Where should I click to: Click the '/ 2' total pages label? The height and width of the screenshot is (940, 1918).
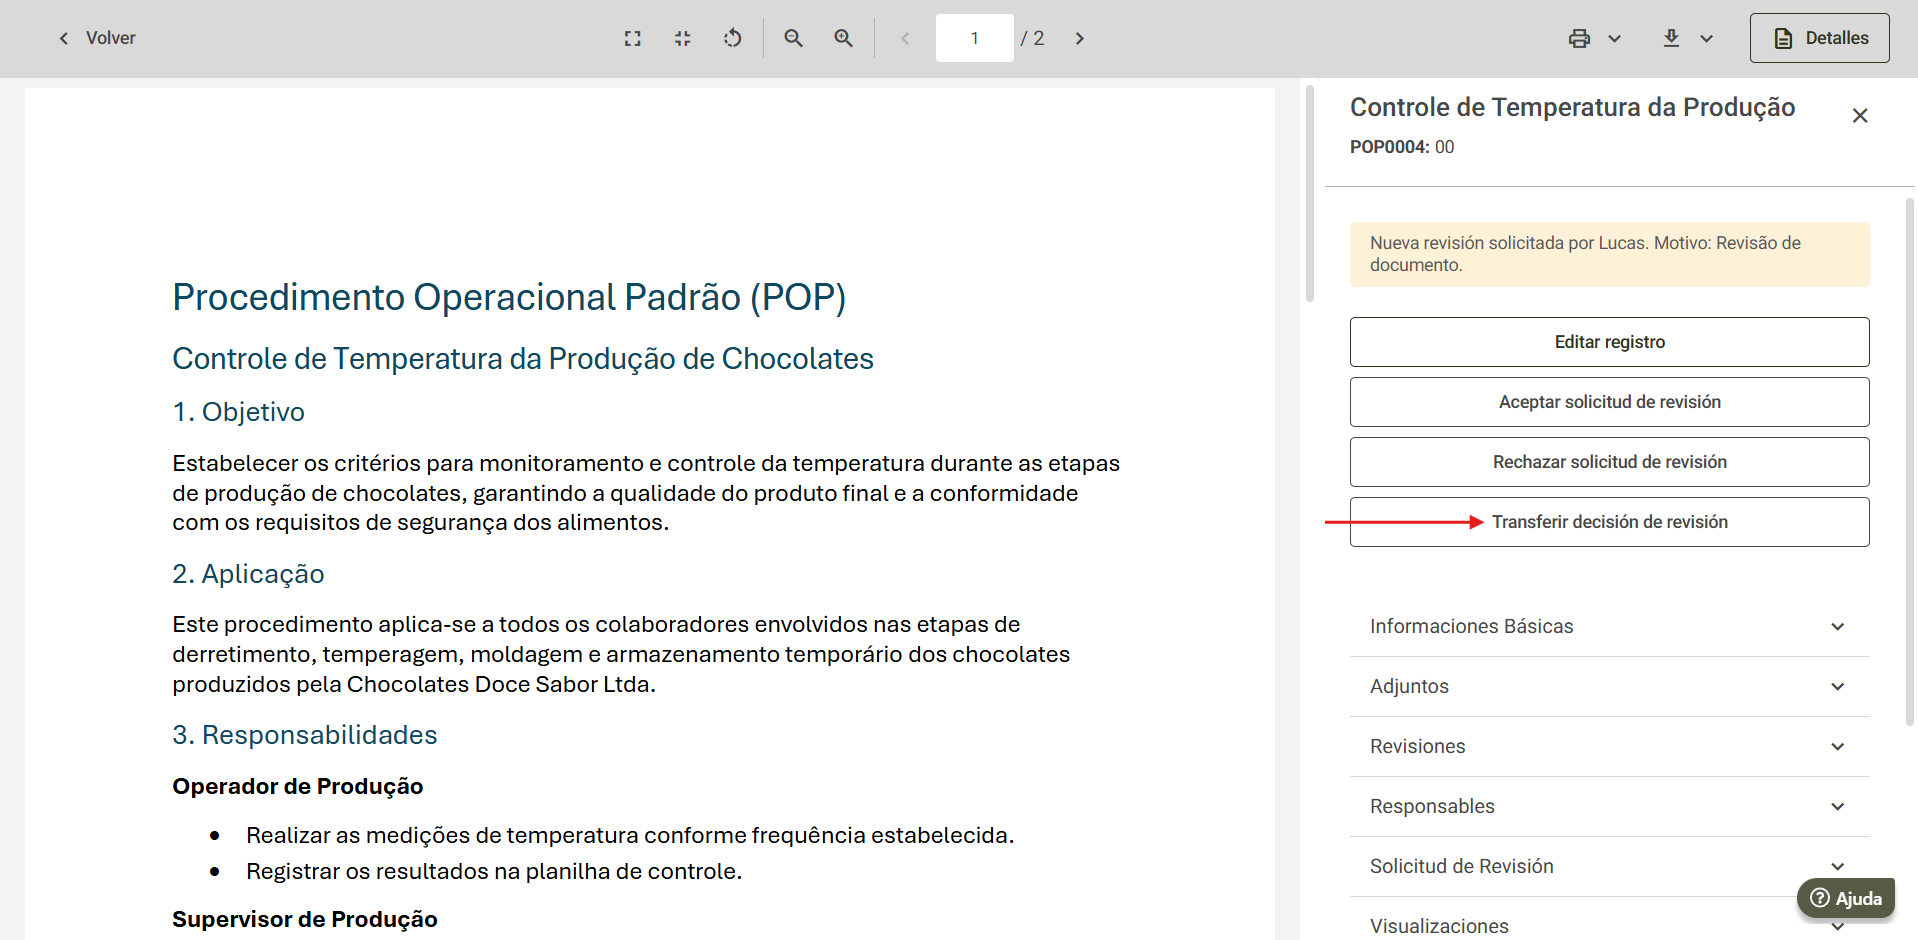pos(1032,38)
